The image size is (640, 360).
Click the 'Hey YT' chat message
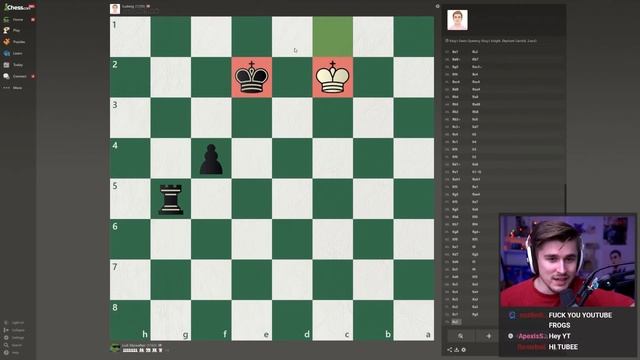pyautogui.click(x=559, y=336)
